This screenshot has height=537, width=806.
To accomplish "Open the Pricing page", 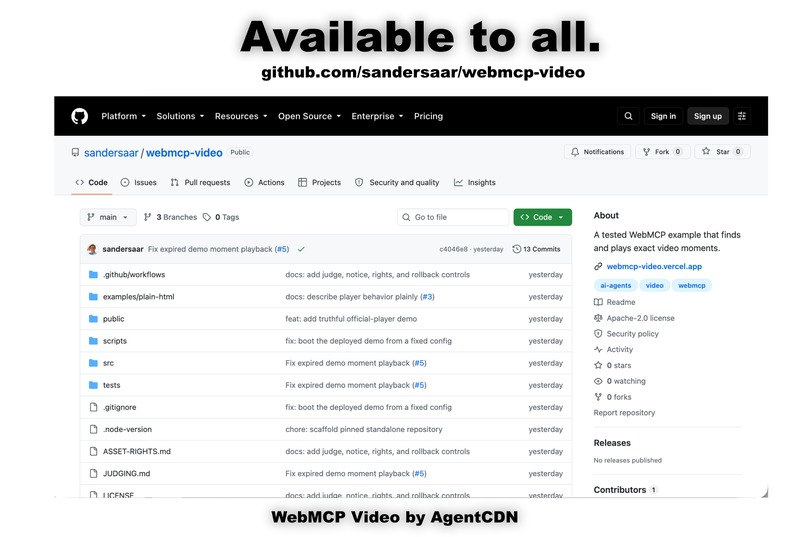I will coord(428,116).
